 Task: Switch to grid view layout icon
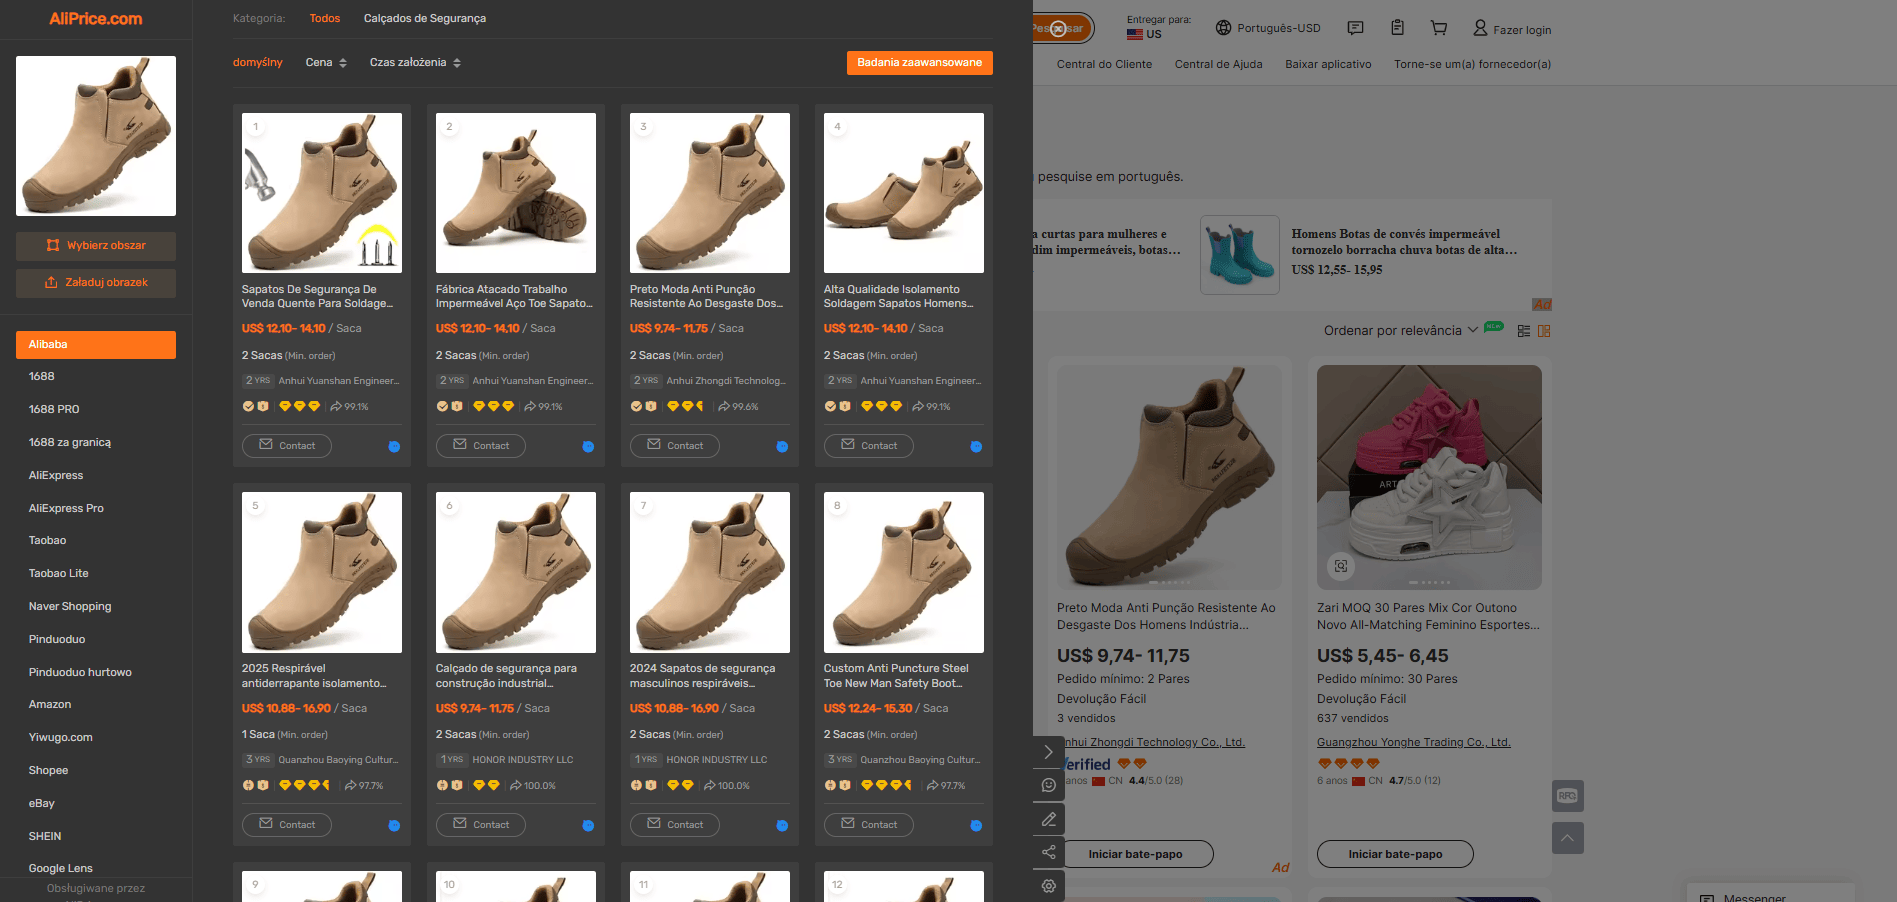(x=1544, y=331)
